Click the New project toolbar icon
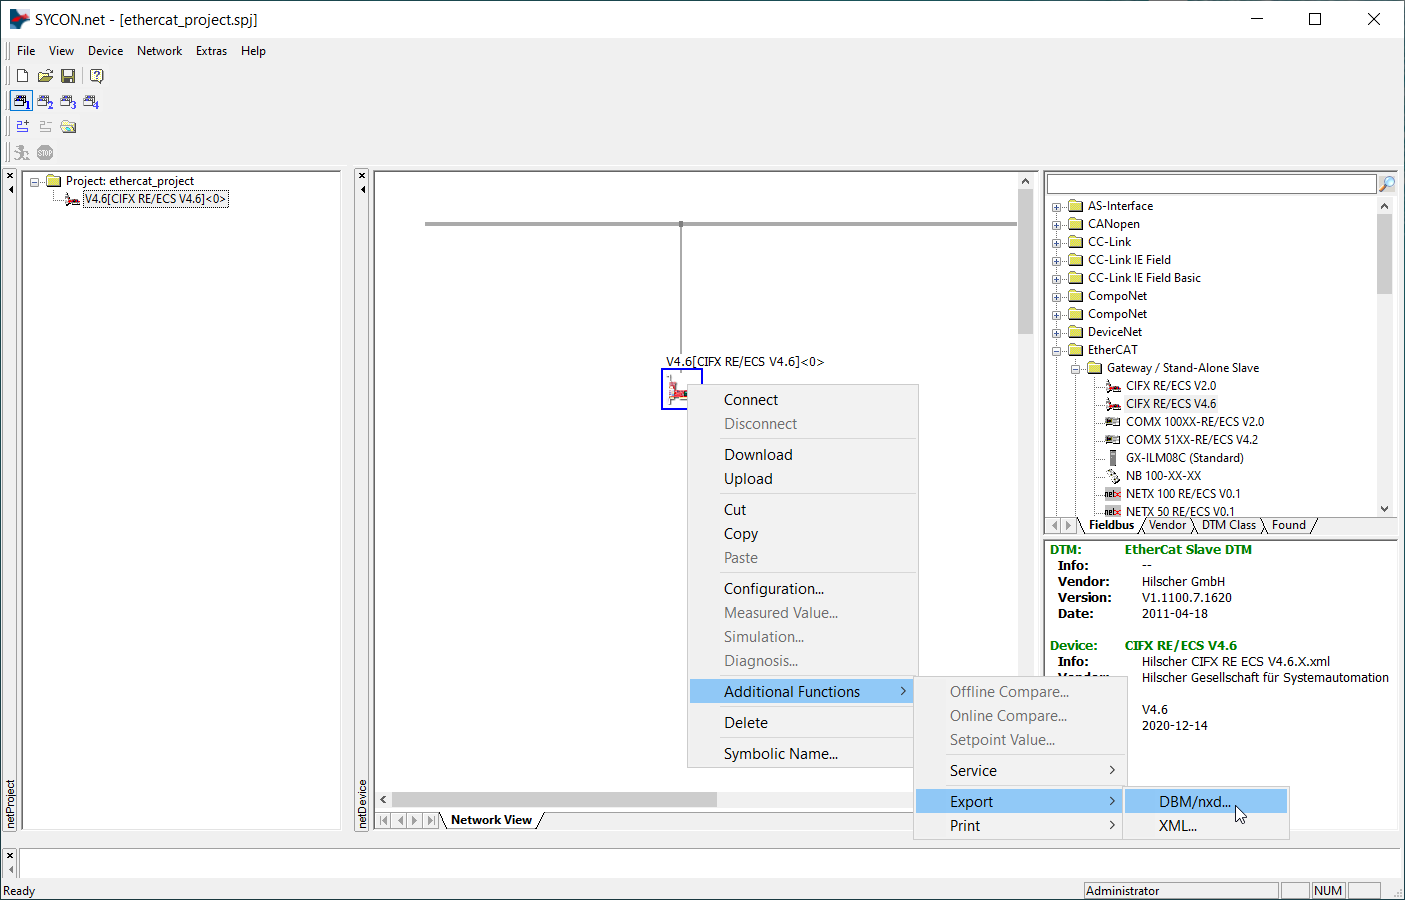 22,76
